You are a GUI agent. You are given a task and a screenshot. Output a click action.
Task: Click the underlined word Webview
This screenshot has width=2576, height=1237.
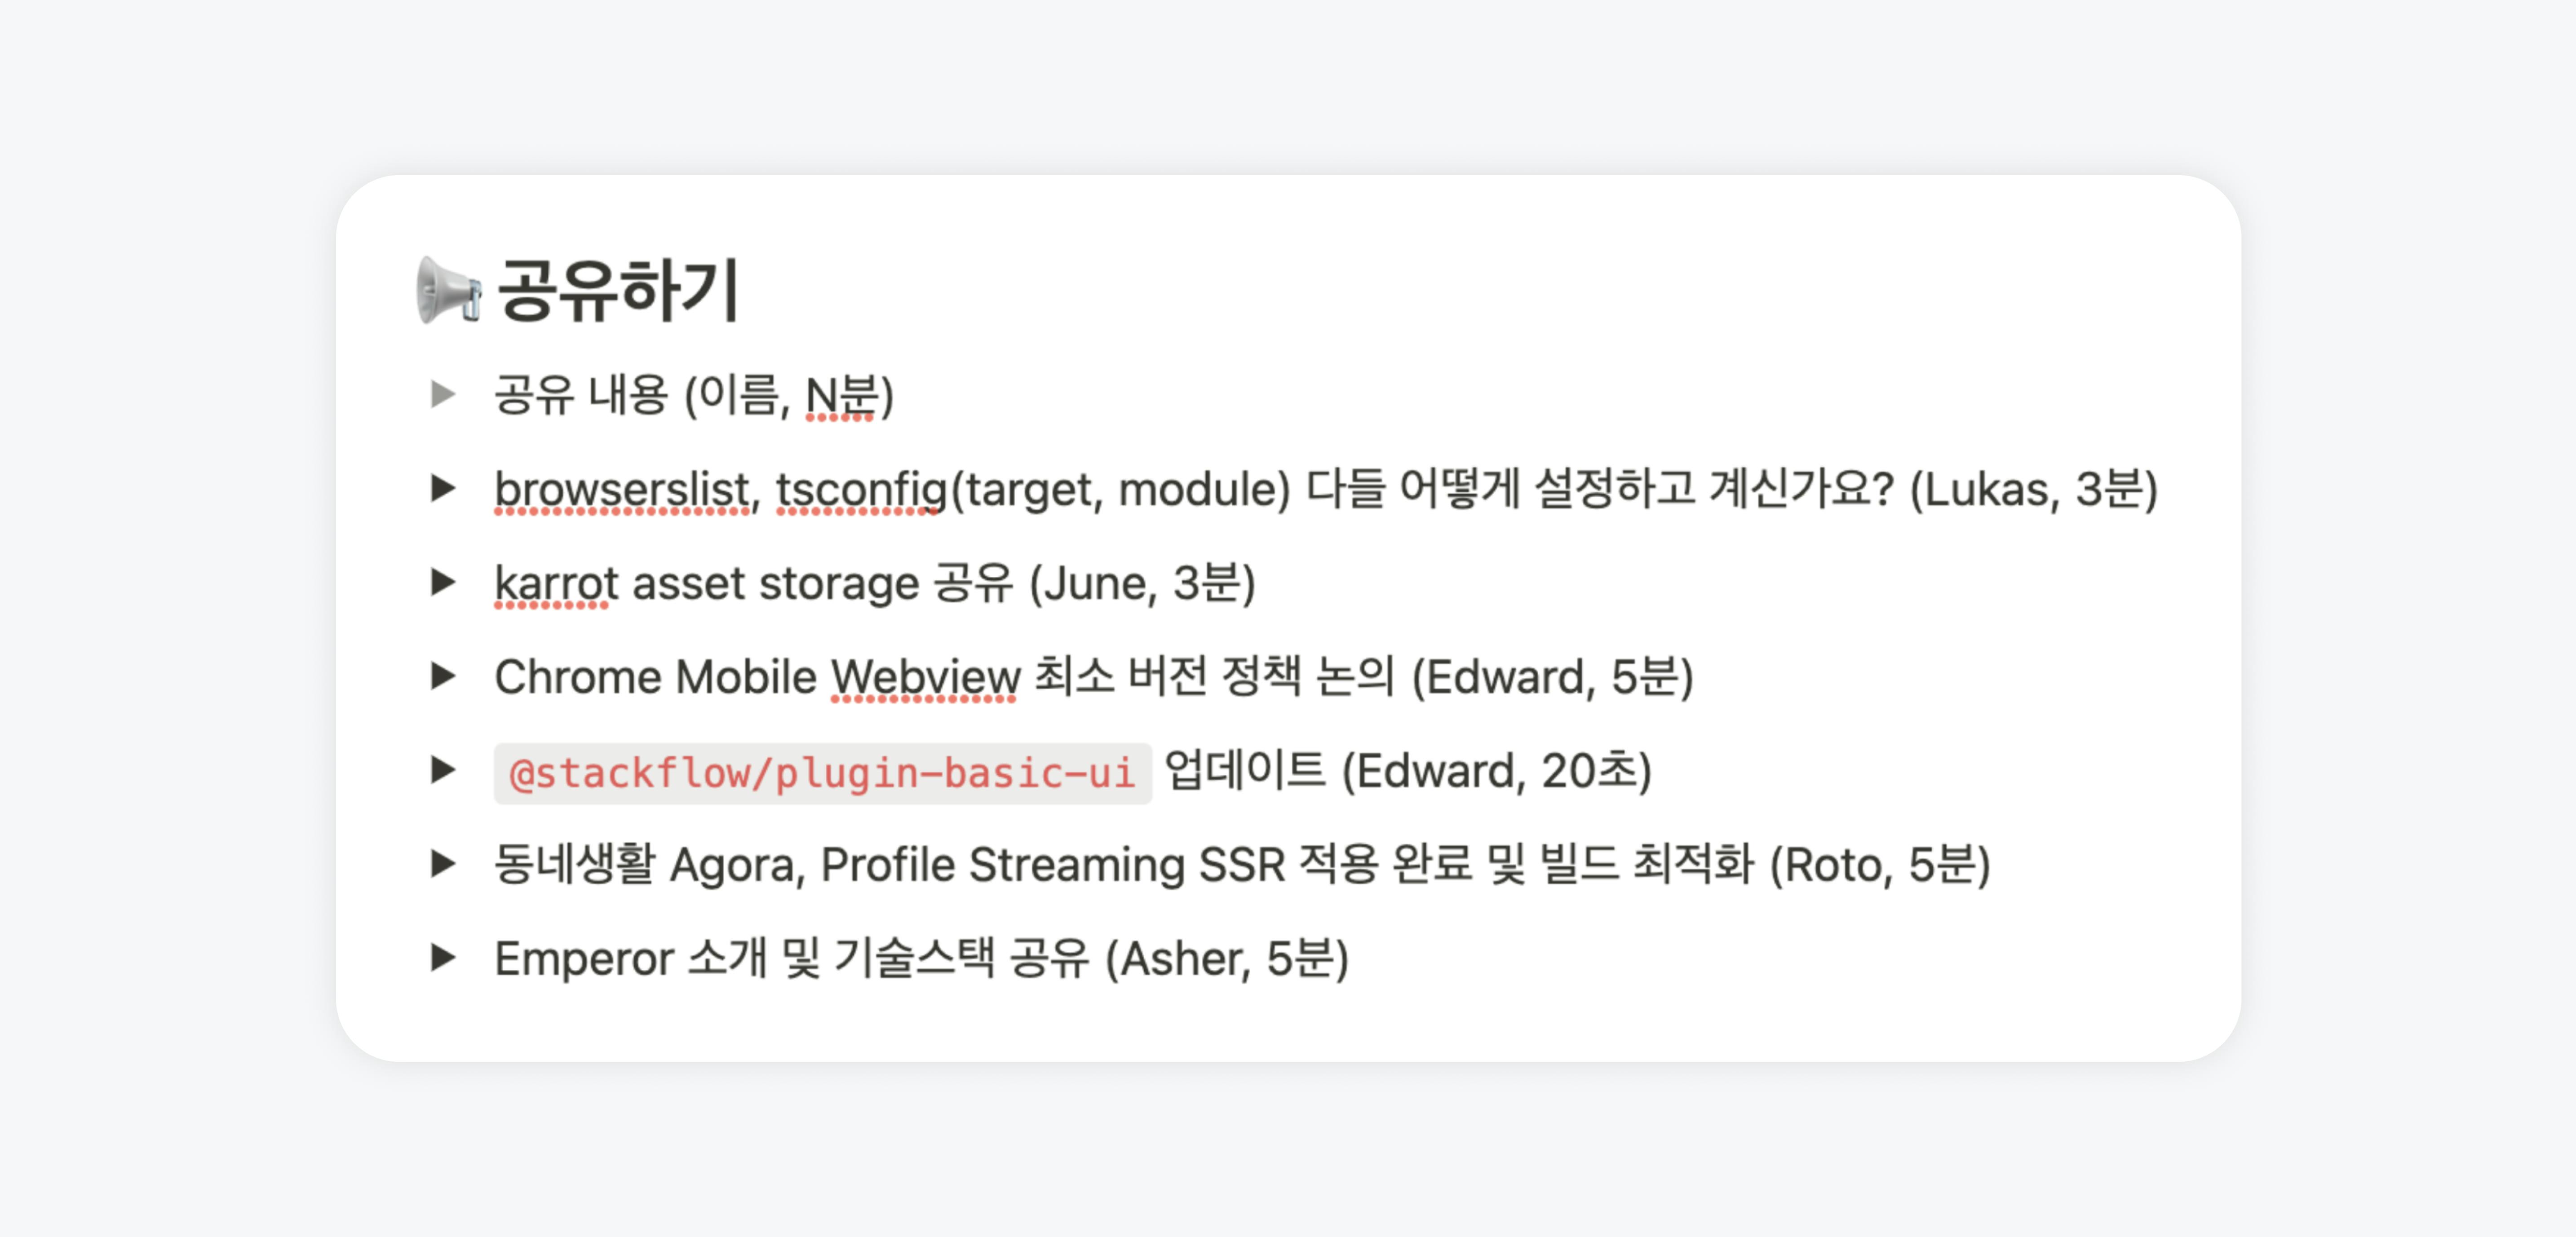click(925, 678)
